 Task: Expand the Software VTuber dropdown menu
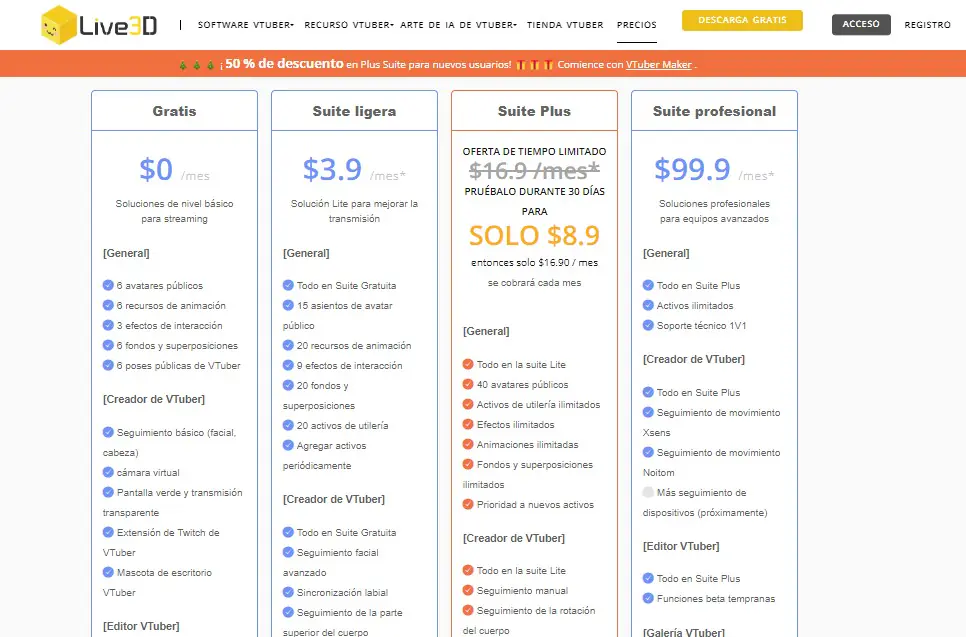(246, 24)
